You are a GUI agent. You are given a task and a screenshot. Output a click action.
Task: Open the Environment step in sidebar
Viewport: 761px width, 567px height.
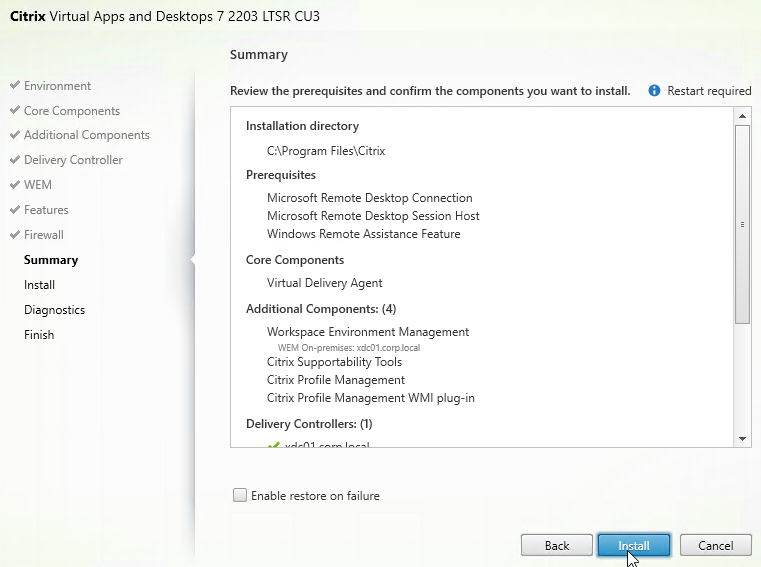coord(57,86)
